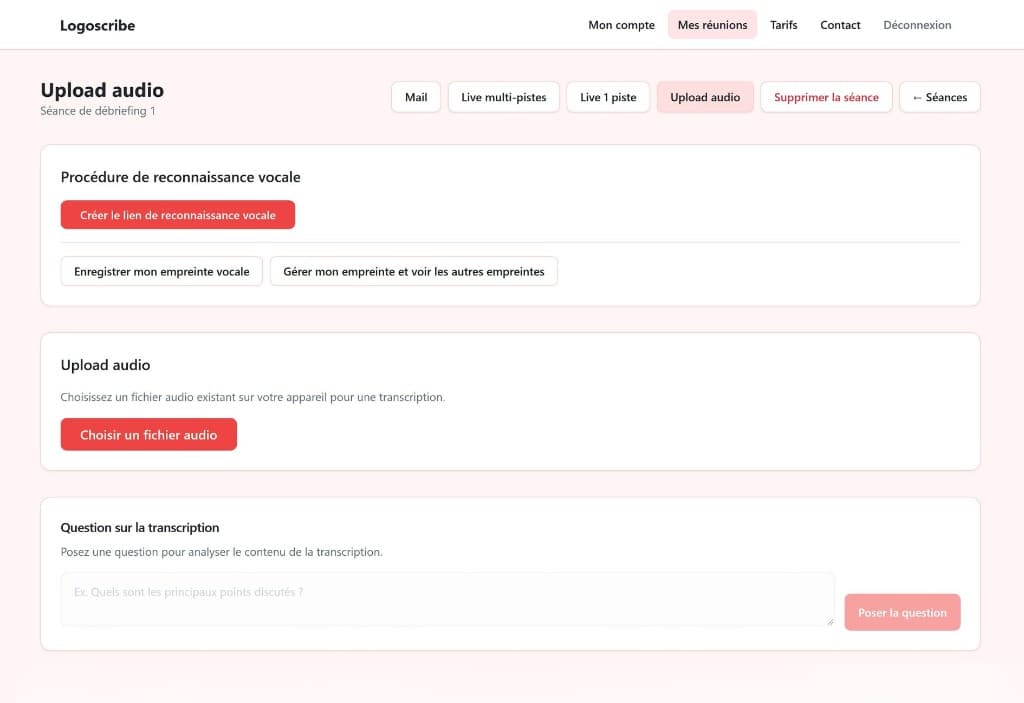Click the Logoscribe logo
1024x703 pixels.
(97, 25)
